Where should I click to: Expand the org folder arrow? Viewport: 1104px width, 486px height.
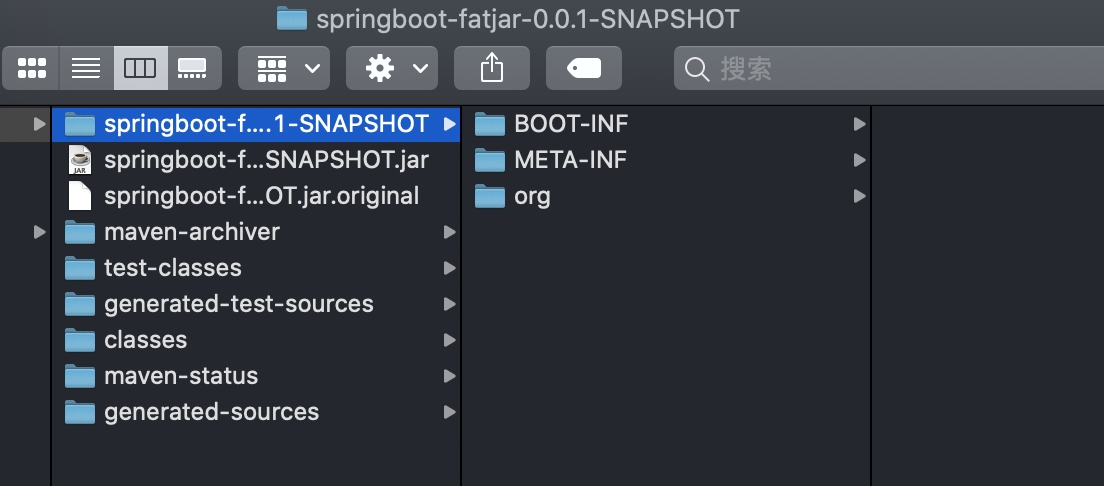tap(859, 196)
